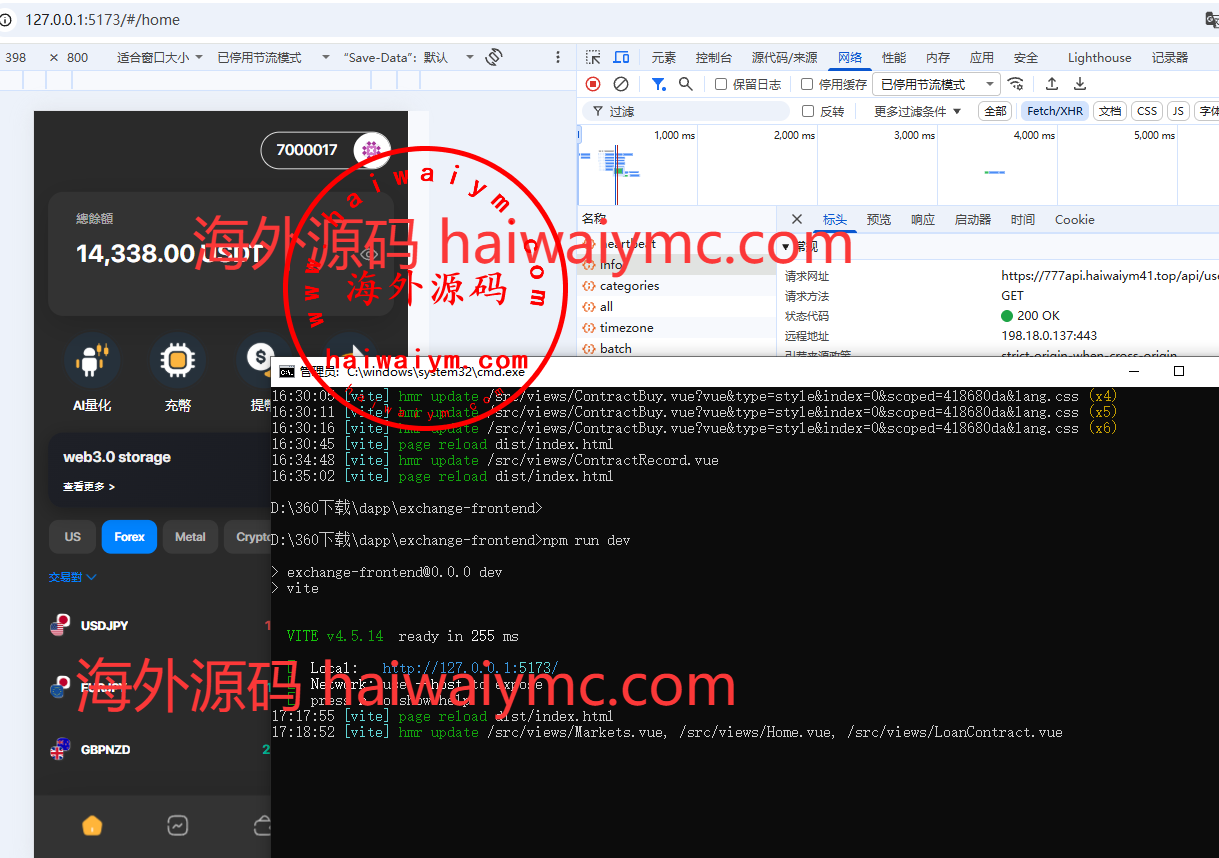This screenshot has width=1219, height=858.
Task: Click the 过滤 filter input field
Action: point(690,111)
